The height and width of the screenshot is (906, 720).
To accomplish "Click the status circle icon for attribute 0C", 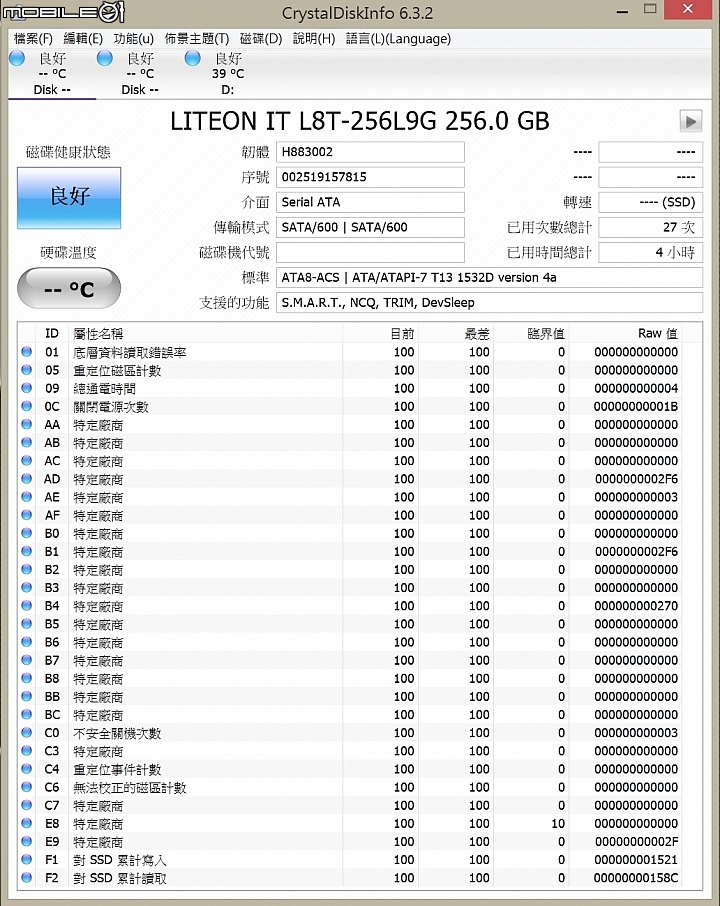I will pos(27,406).
